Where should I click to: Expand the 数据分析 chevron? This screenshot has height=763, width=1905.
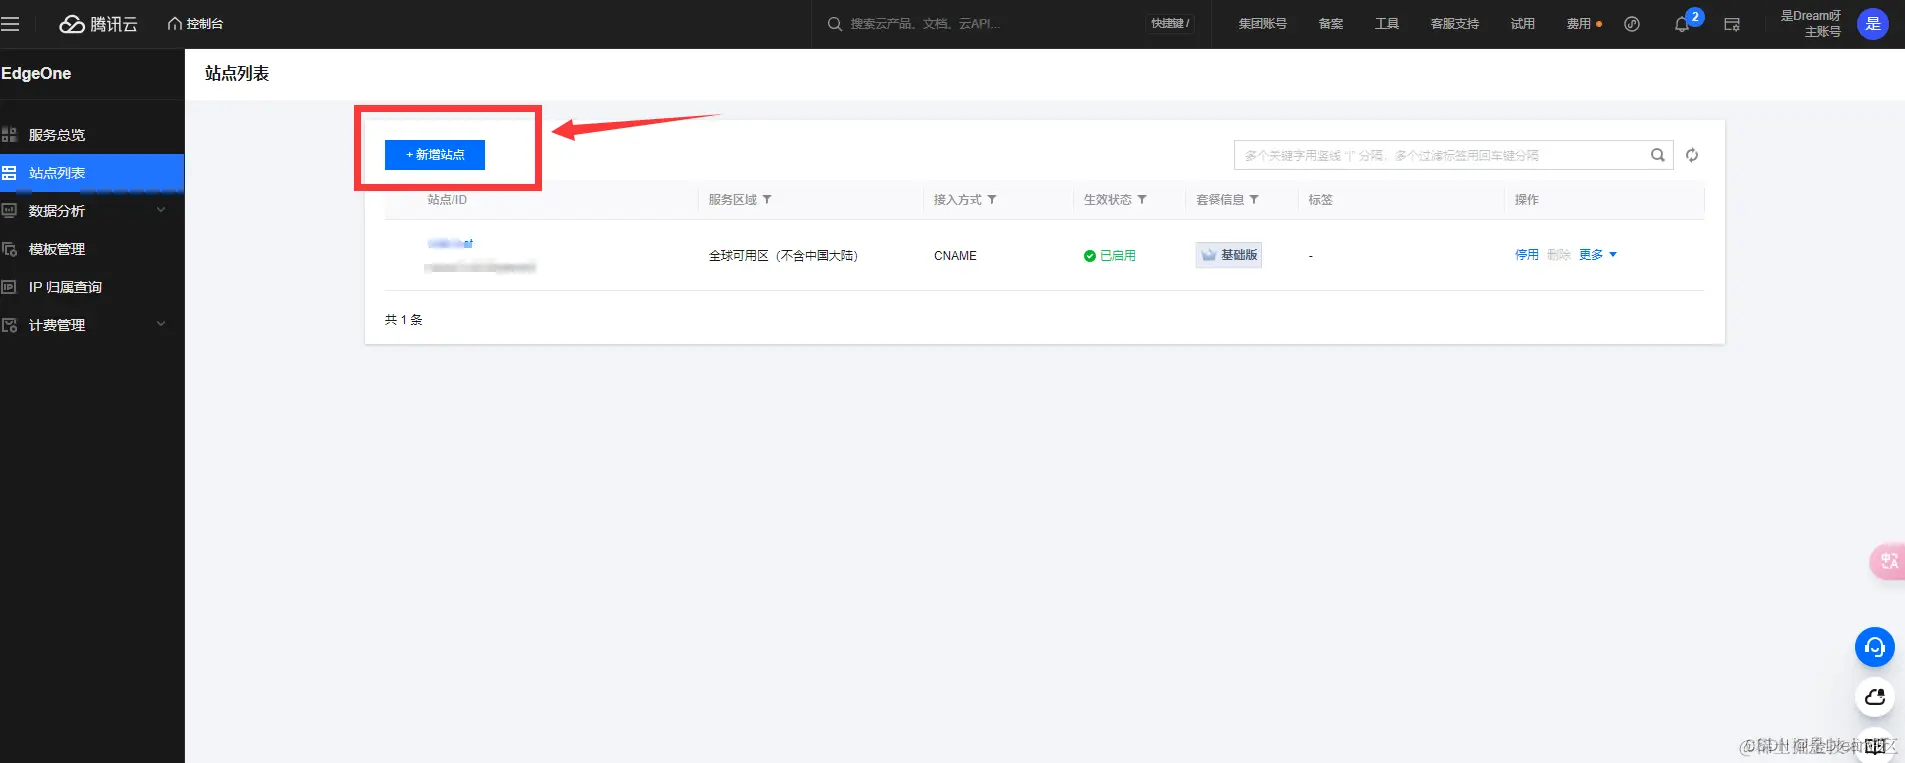(161, 210)
